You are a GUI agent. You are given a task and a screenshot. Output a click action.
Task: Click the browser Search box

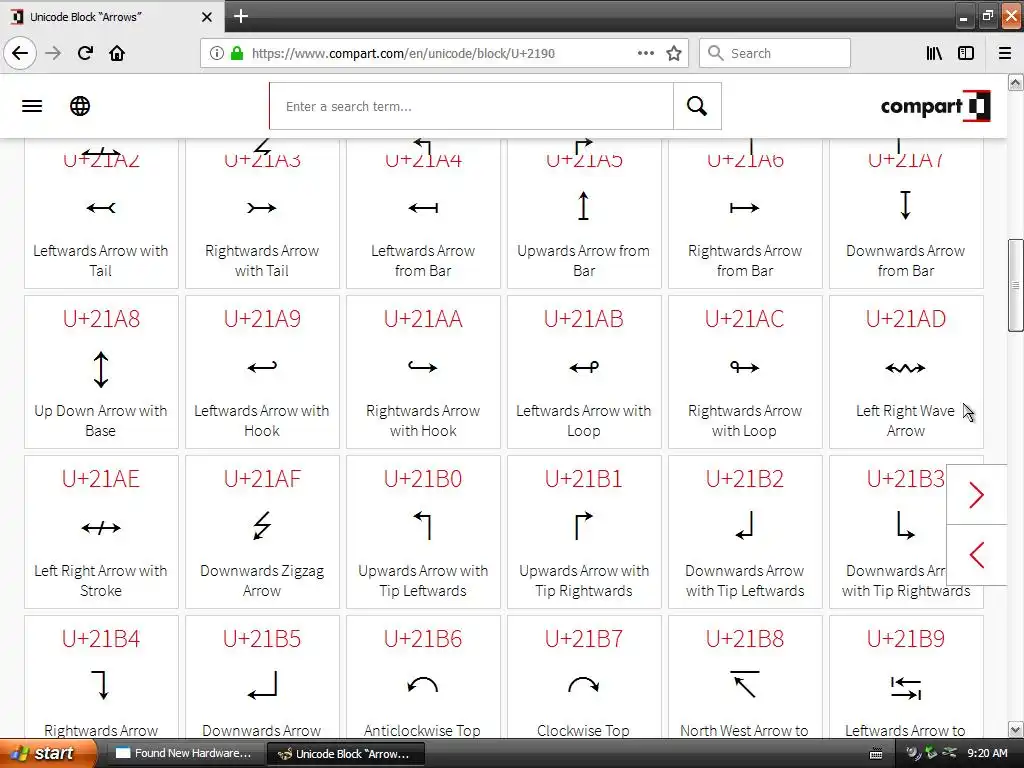pos(775,54)
